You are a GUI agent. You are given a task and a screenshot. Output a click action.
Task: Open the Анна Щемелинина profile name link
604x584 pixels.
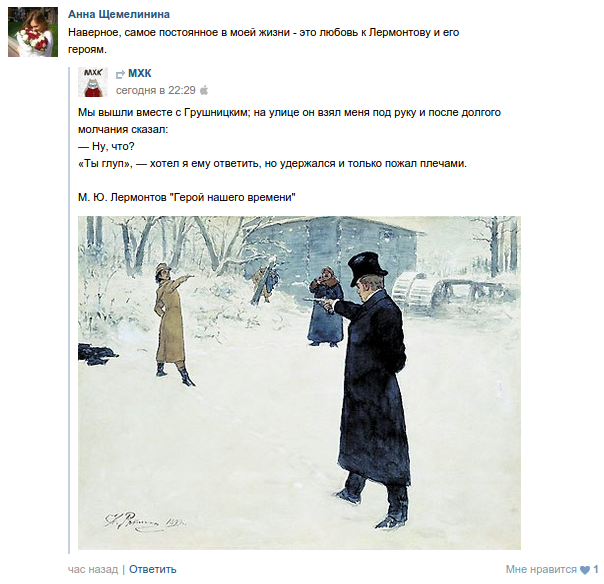click(x=119, y=14)
